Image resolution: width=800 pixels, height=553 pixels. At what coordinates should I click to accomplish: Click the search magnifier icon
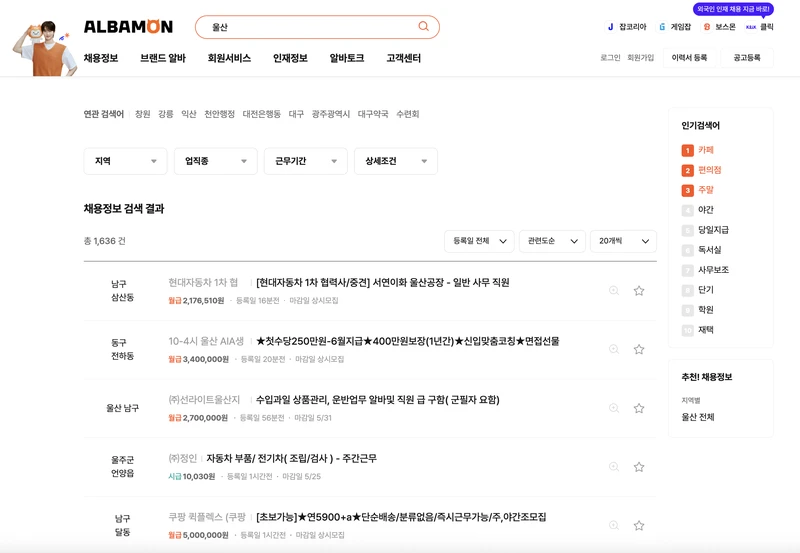coord(423,27)
